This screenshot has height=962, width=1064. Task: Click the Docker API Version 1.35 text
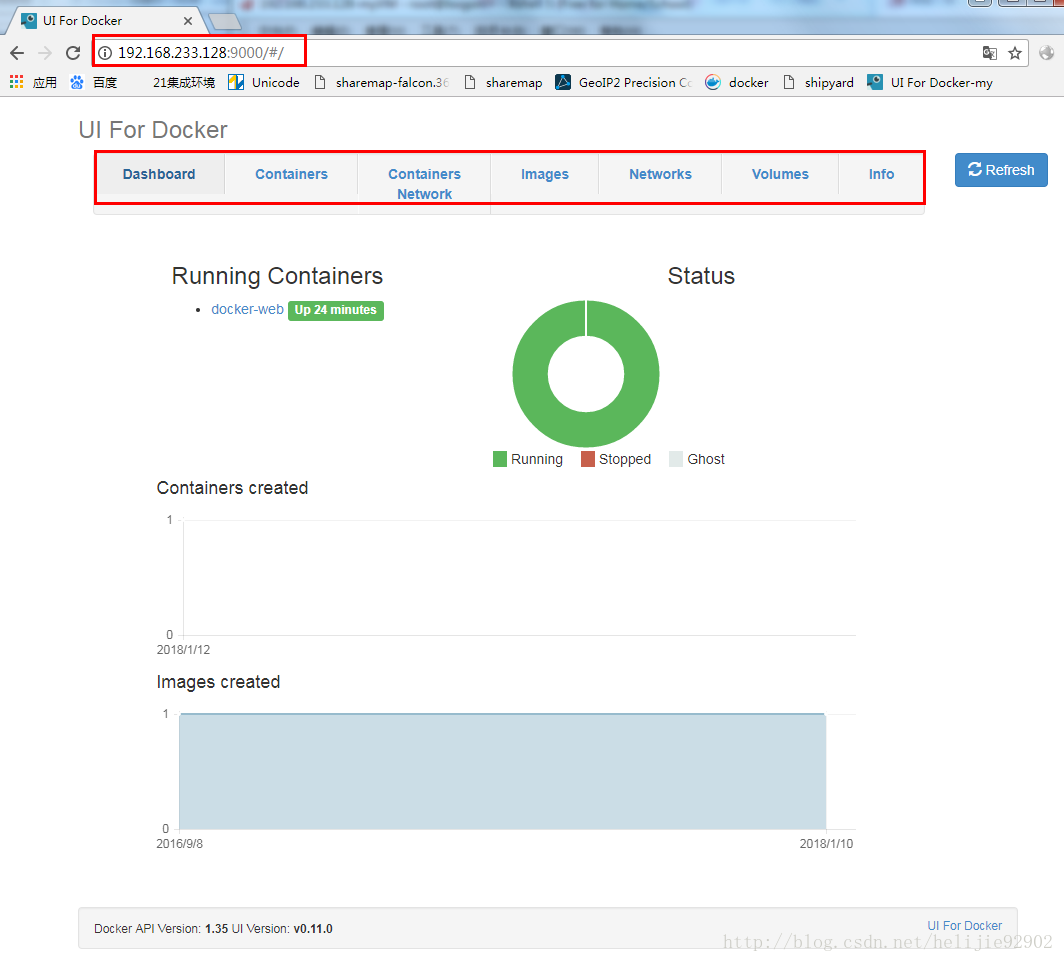click(x=161, y=929)
